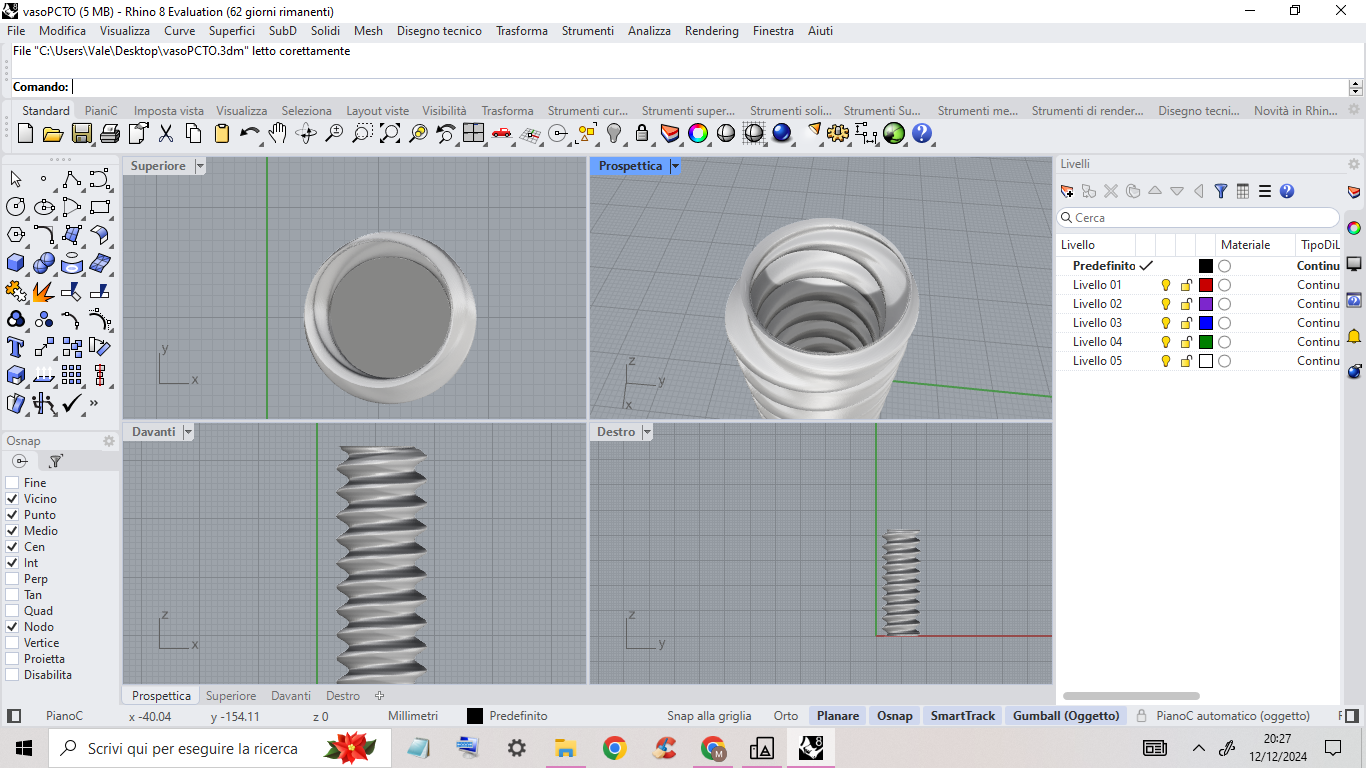Toggle the lock on Livello 03
This screenshot has height=768, width=1366.
1186,323
